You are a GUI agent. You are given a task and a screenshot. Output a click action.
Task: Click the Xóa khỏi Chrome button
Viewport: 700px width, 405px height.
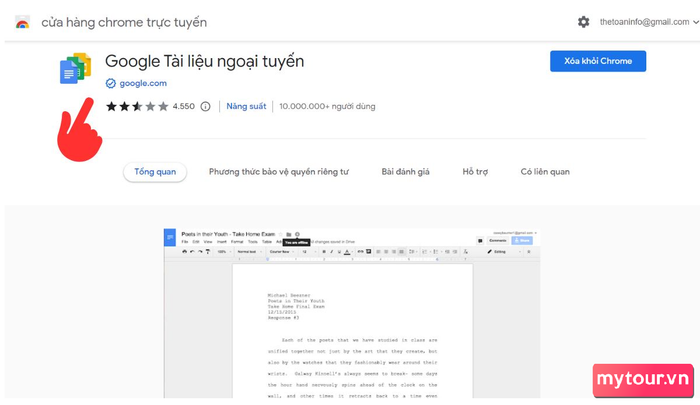coord(598,61)
